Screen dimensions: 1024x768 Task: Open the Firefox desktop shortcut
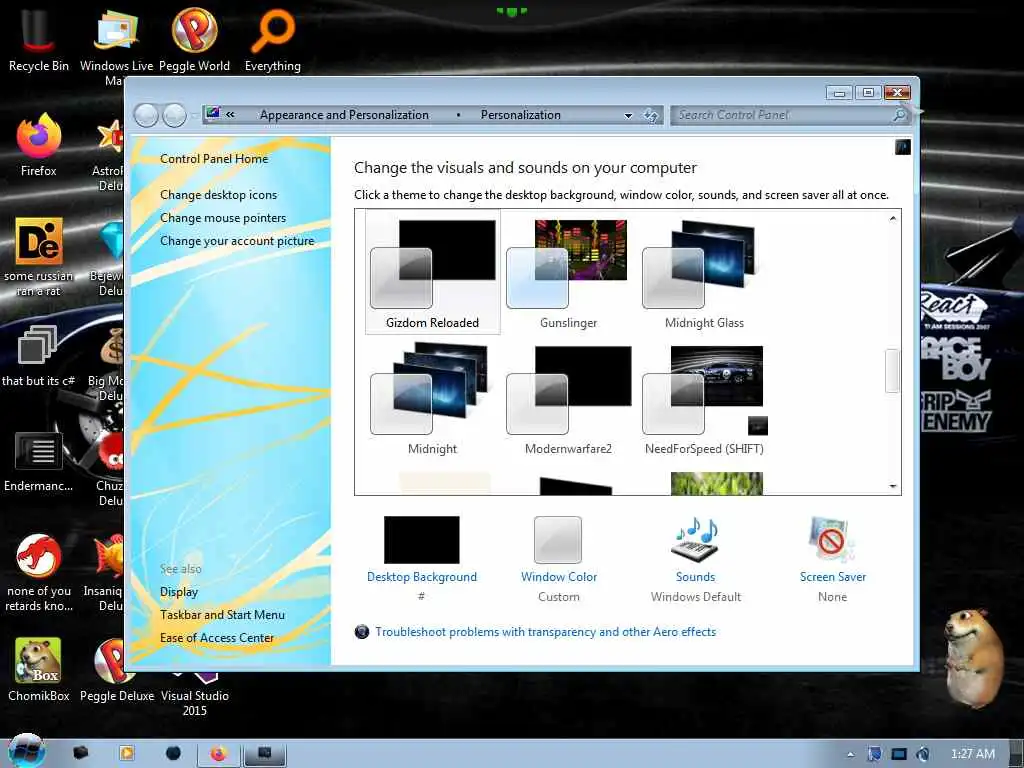[39, 145]
